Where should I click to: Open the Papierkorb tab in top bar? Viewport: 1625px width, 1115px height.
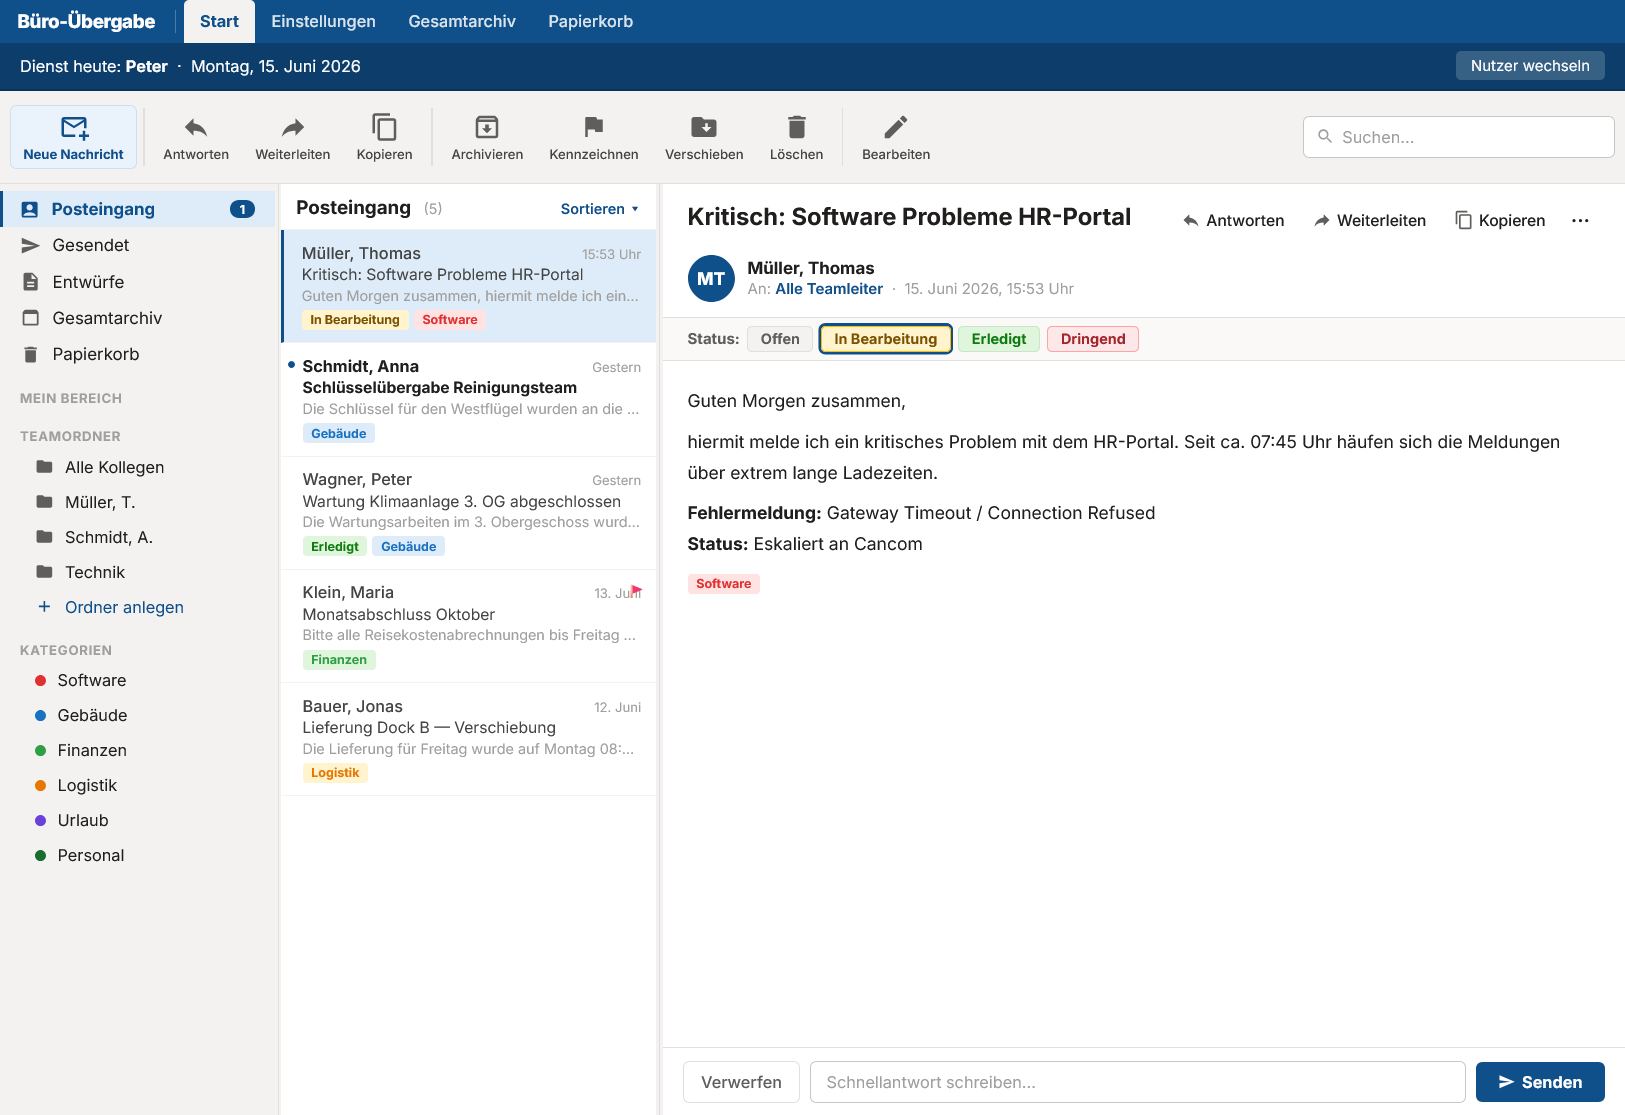coord(590,21)
